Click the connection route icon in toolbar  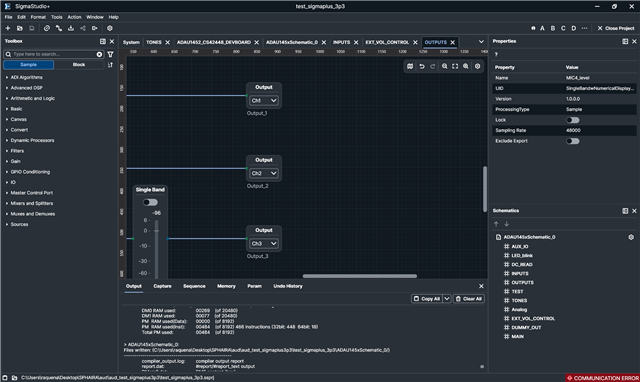(x=59, y=28)
